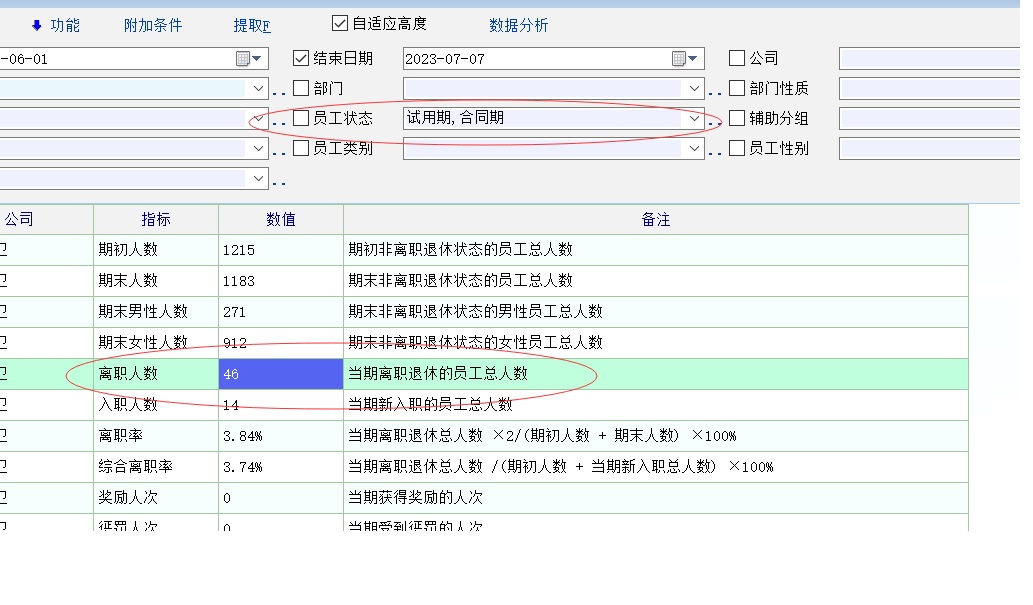
Task: Click the ellipsis button after the 员工类别 dropdown
Action: point(715,151)
